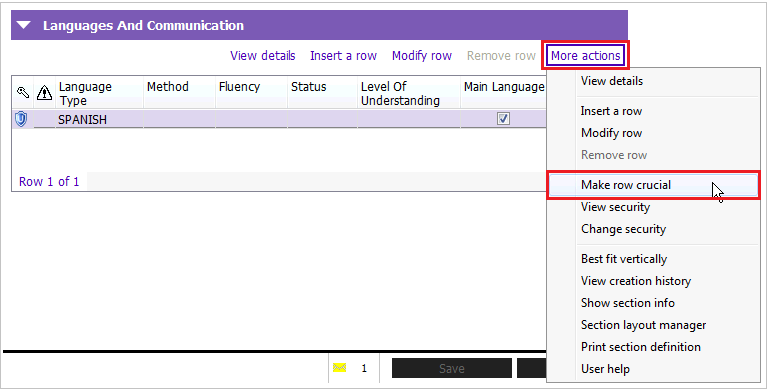Screen dimensions: 774x392
Task: Click the greyed Remove row toolbar link
Action: tap(502, 55)
